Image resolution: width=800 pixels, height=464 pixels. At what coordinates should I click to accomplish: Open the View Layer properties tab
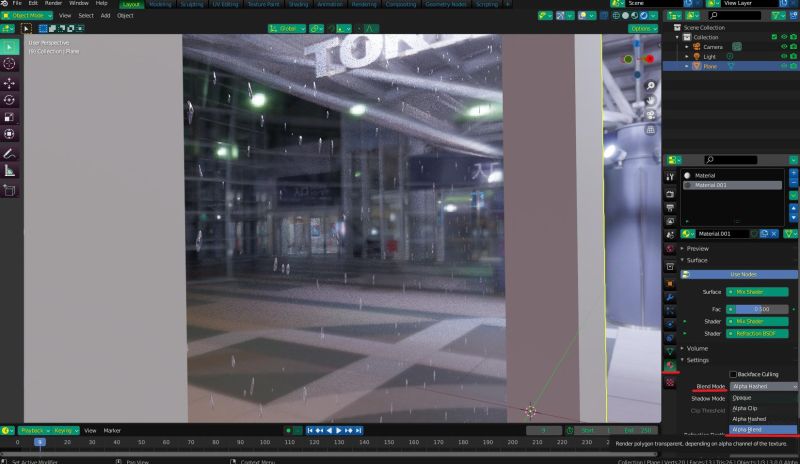click(670, 221)
